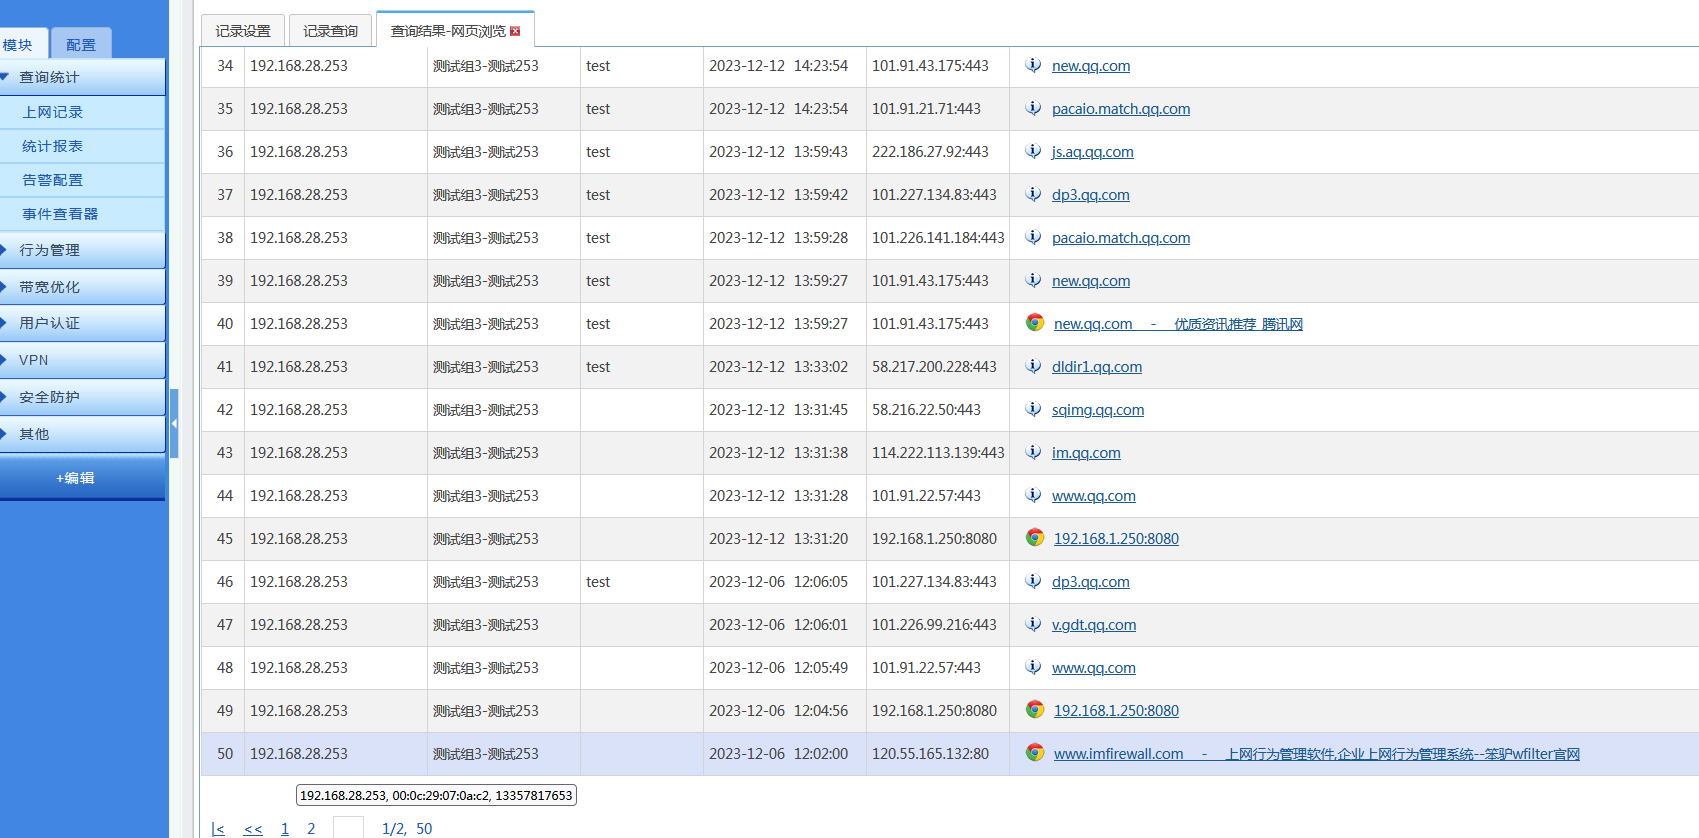Open the 统计报表 sidebar item

53,146
